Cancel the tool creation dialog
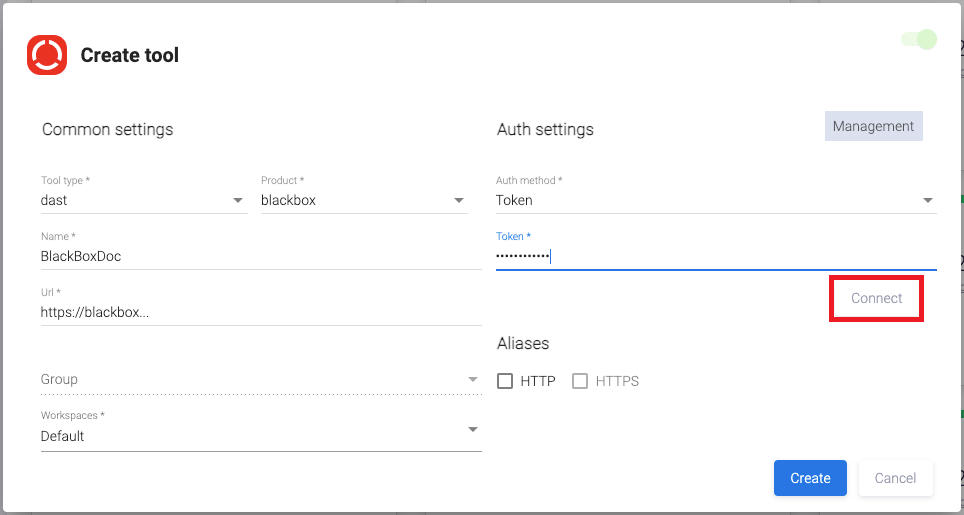964x515 pixels. [x=895, y=478]
